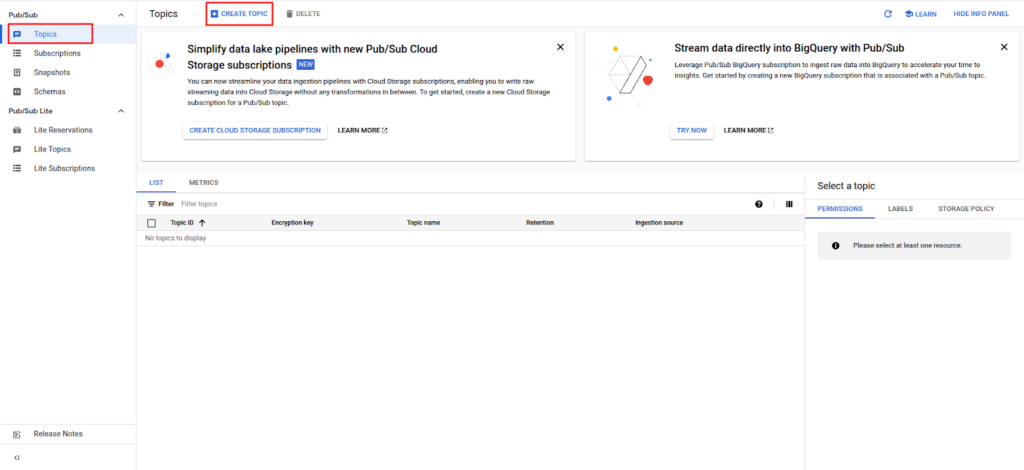Click the Topic ID sort arrow
Screen dimensions: 1024x470
[x=202, y=223]
